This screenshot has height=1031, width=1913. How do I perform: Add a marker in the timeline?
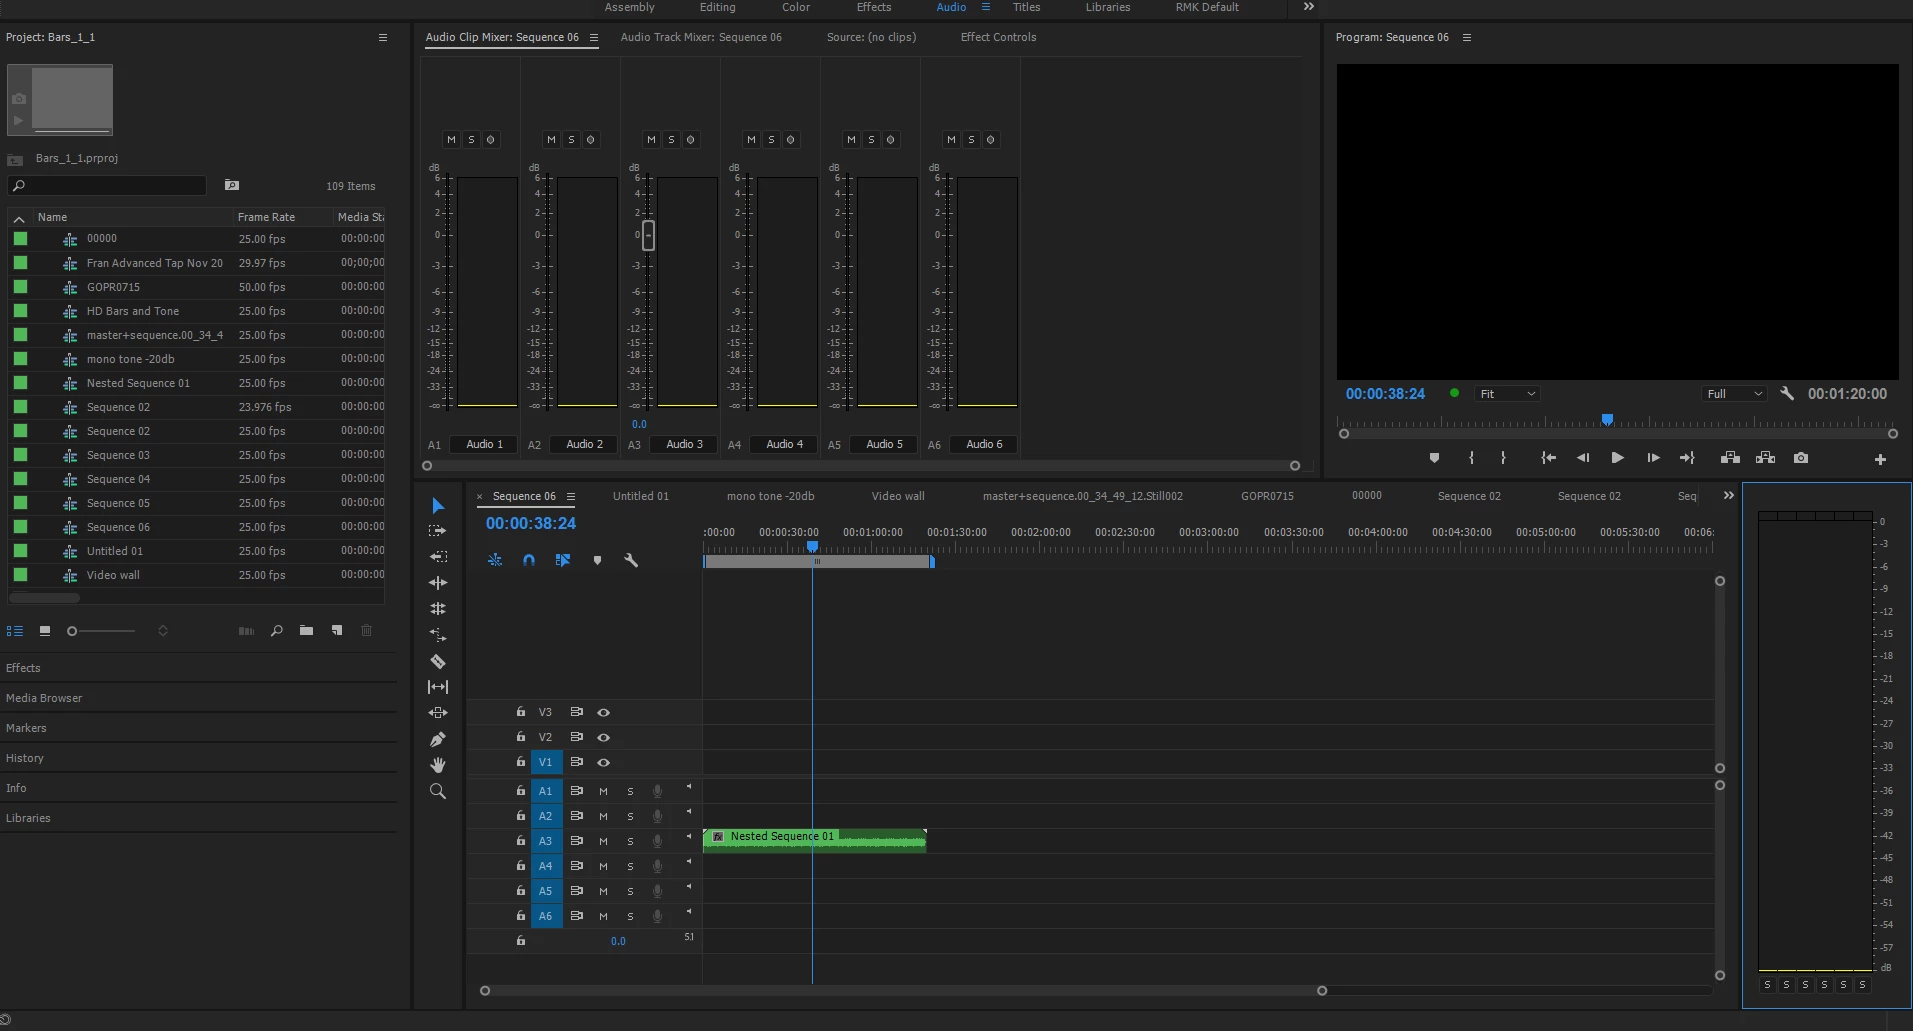tap(597, 560)
